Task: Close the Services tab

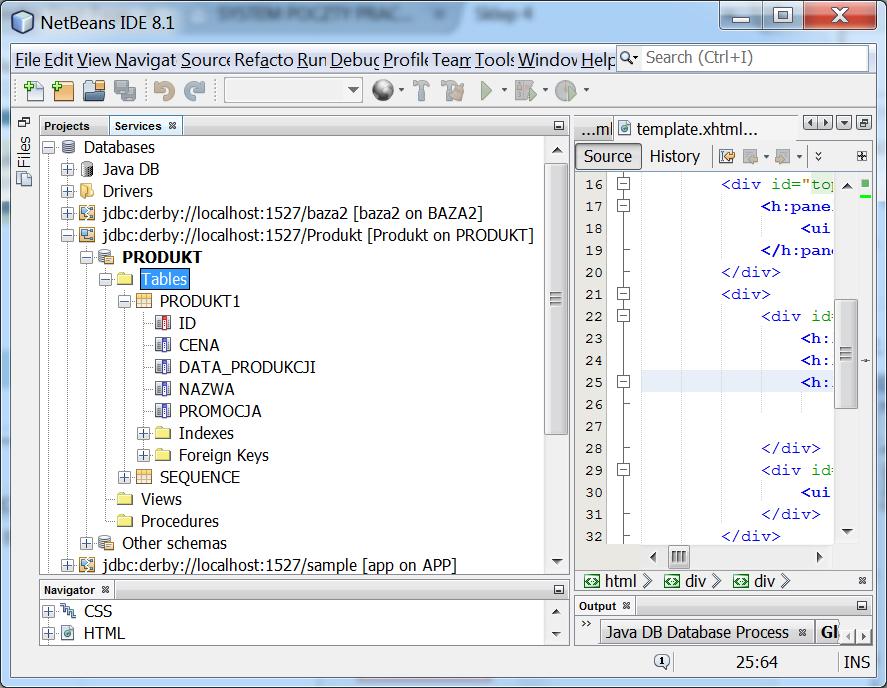Action: [x=173, y=126]
